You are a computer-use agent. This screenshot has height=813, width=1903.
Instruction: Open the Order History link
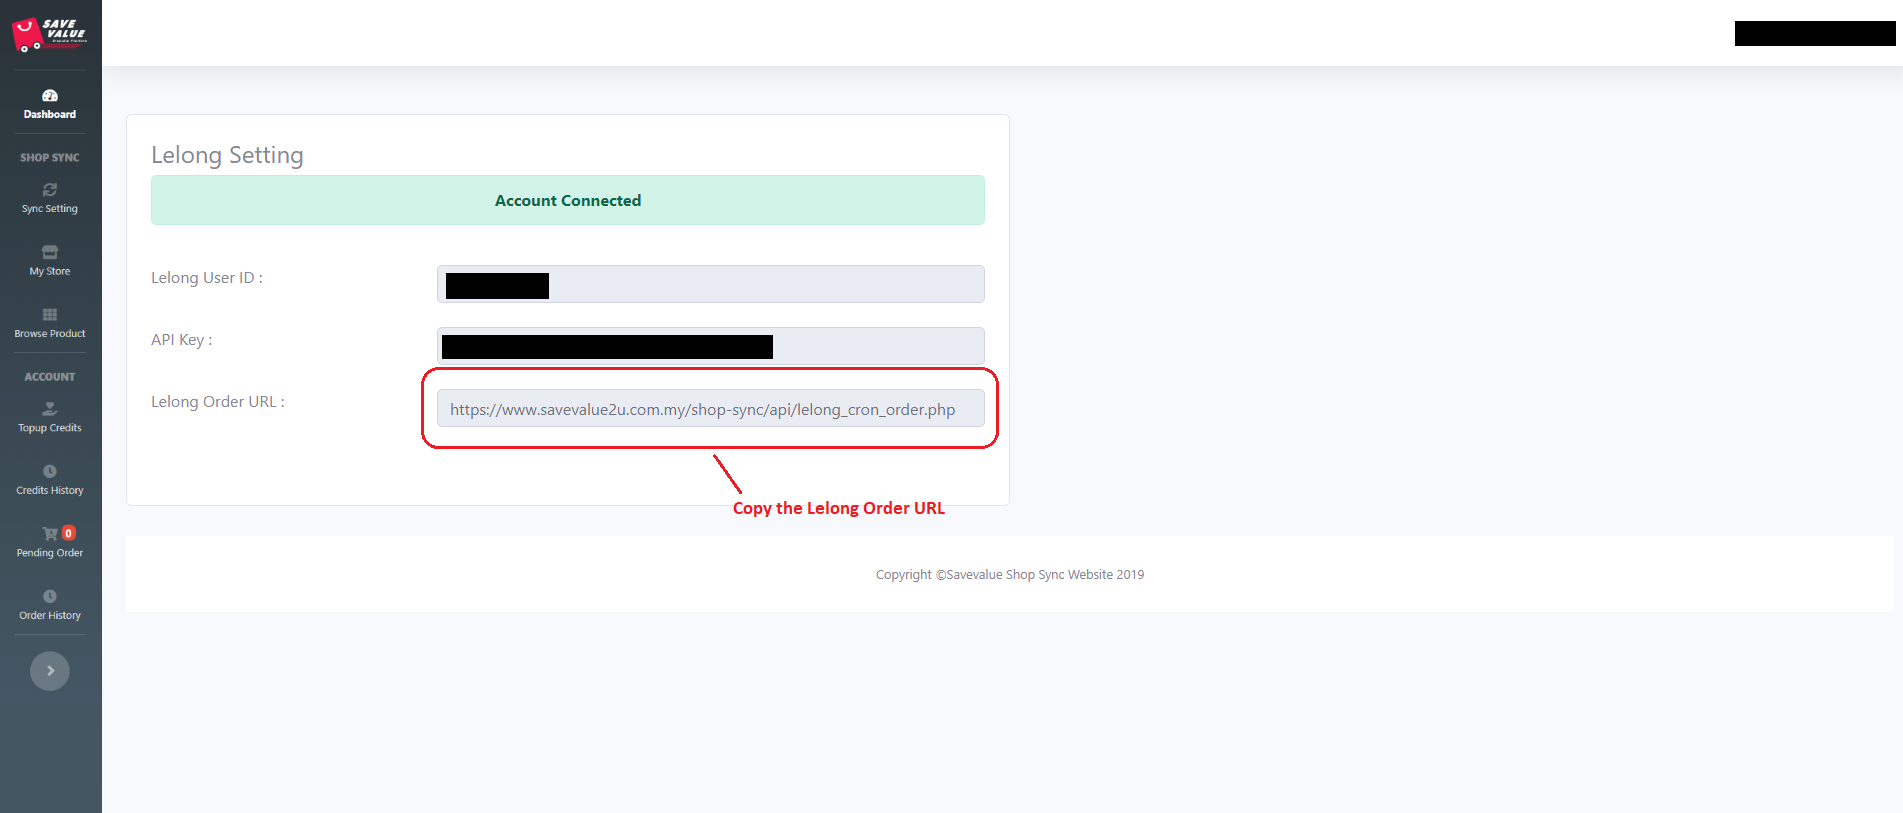[50, 616]
